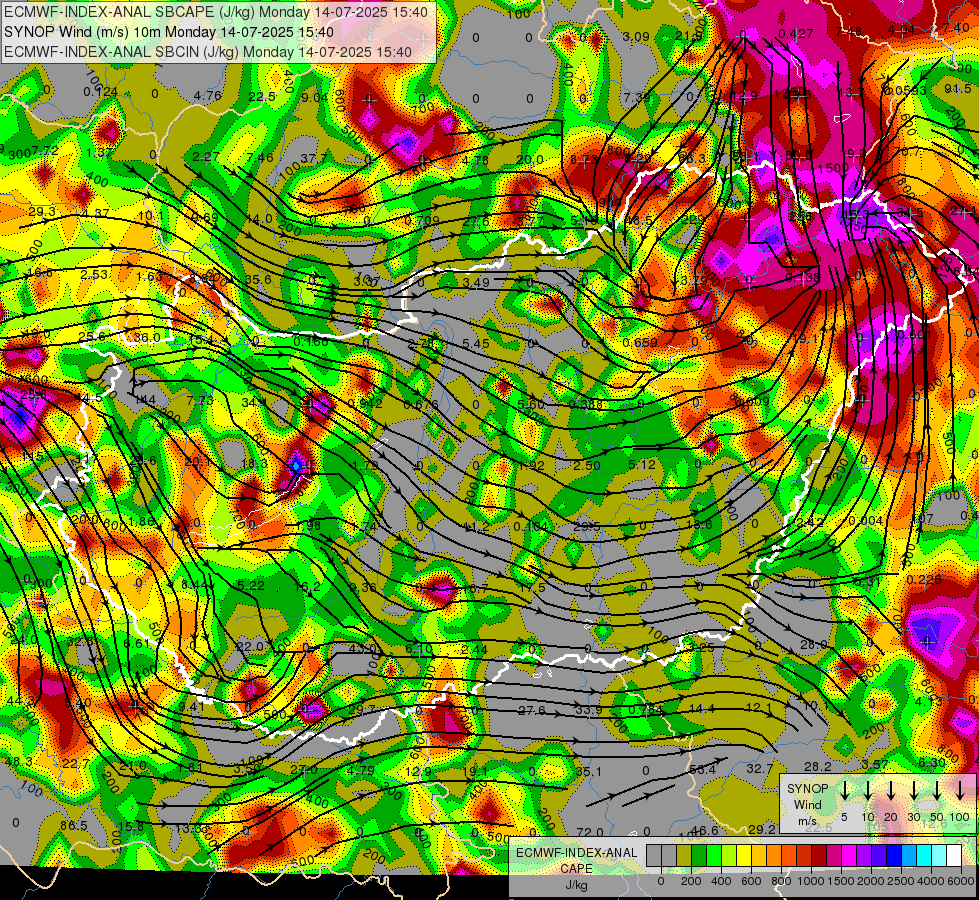
Task: Click the station value '2.50'
Action: [587, 465]
